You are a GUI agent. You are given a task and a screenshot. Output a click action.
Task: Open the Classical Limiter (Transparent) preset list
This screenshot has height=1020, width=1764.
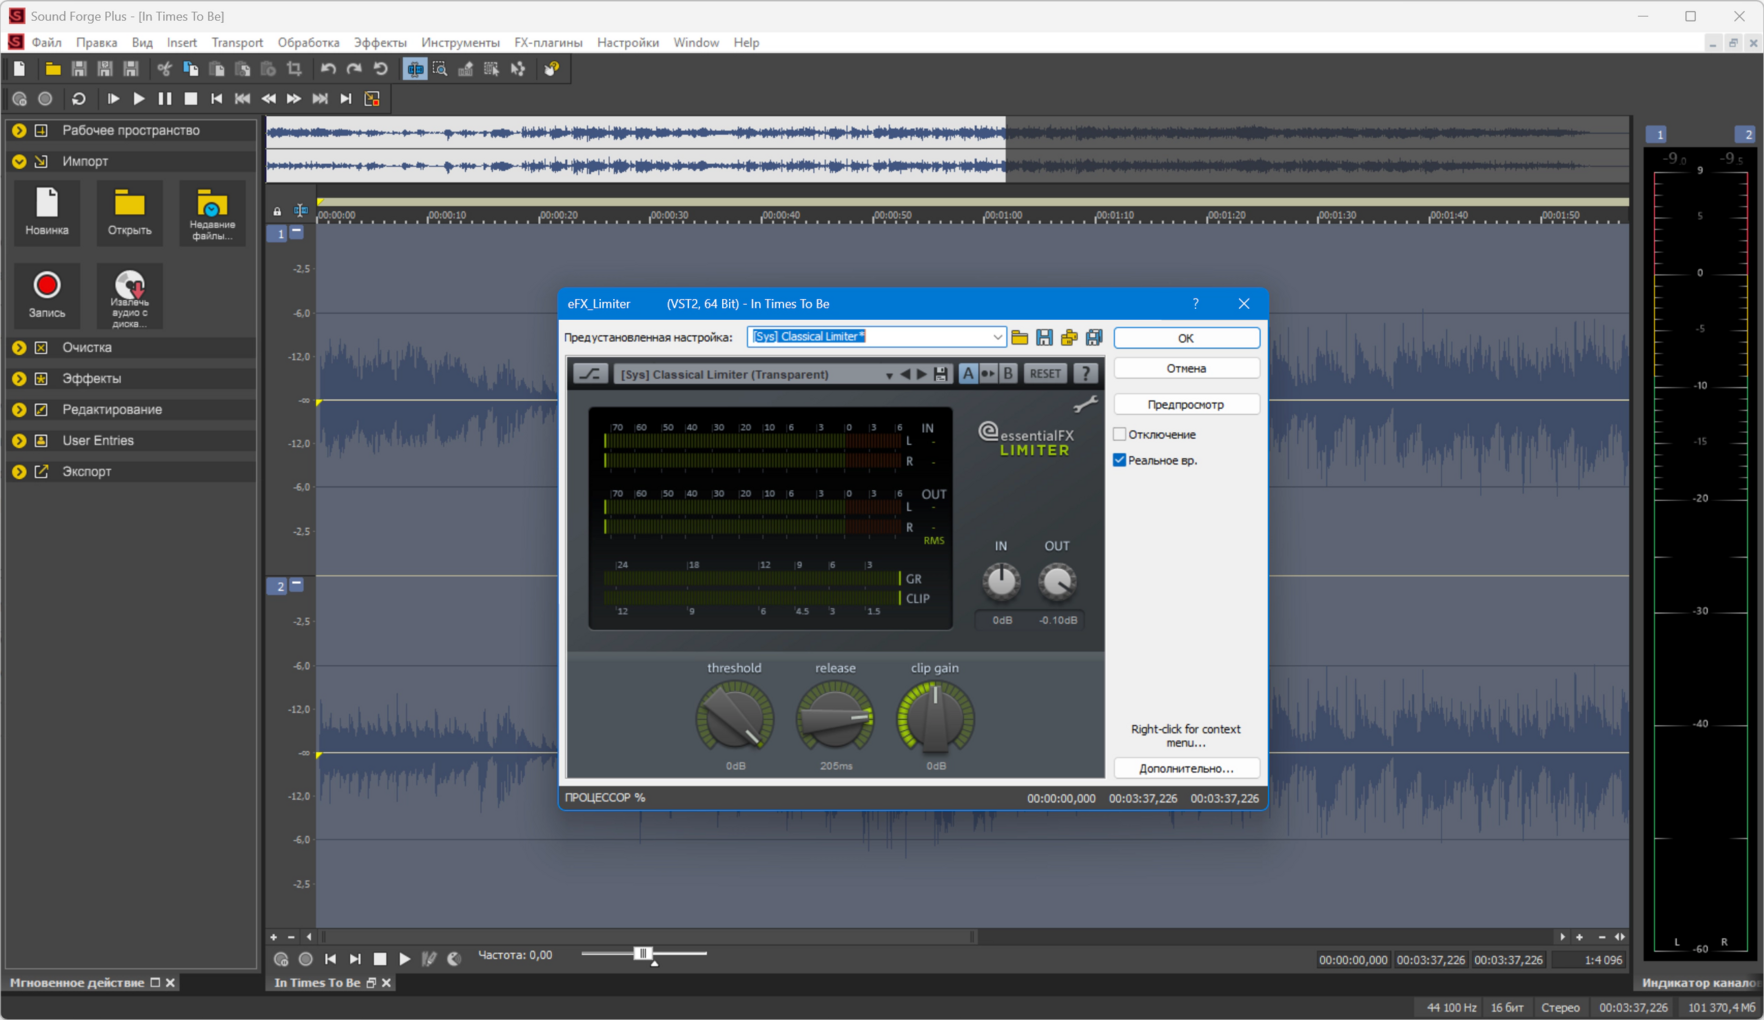coord(889,375)
